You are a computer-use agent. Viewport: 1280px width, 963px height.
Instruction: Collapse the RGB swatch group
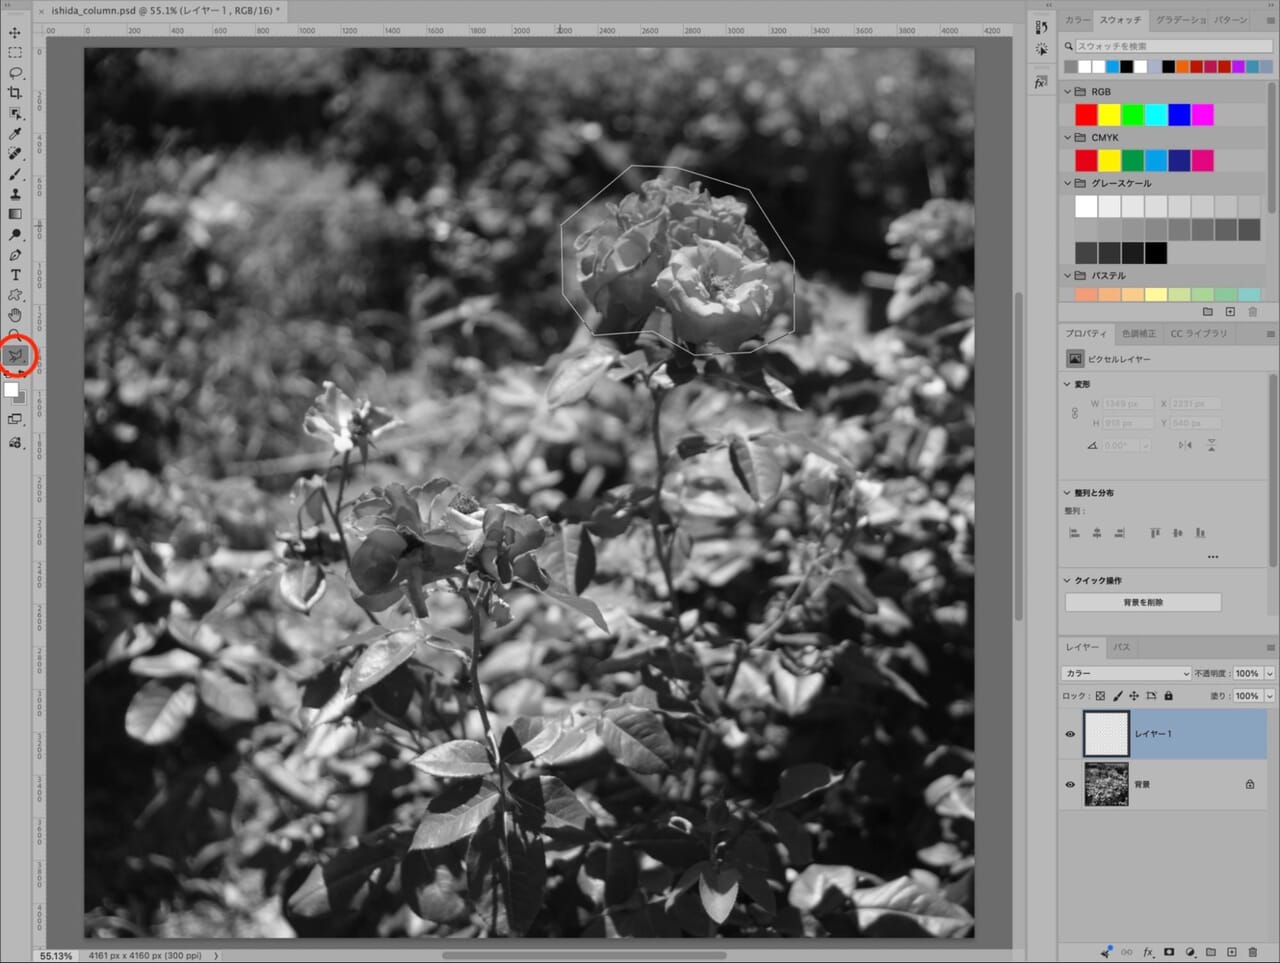[1068, 91]
